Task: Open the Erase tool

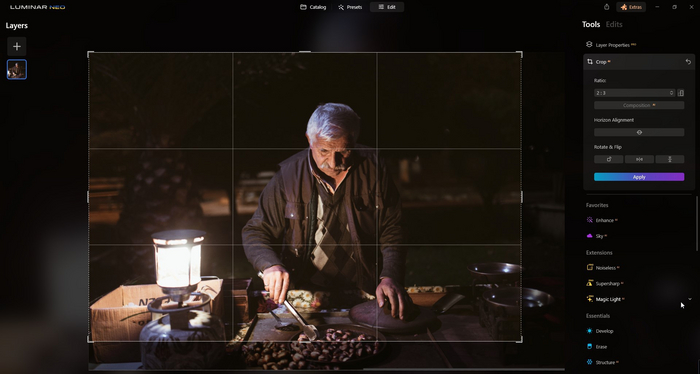Action: click(597, 346)
